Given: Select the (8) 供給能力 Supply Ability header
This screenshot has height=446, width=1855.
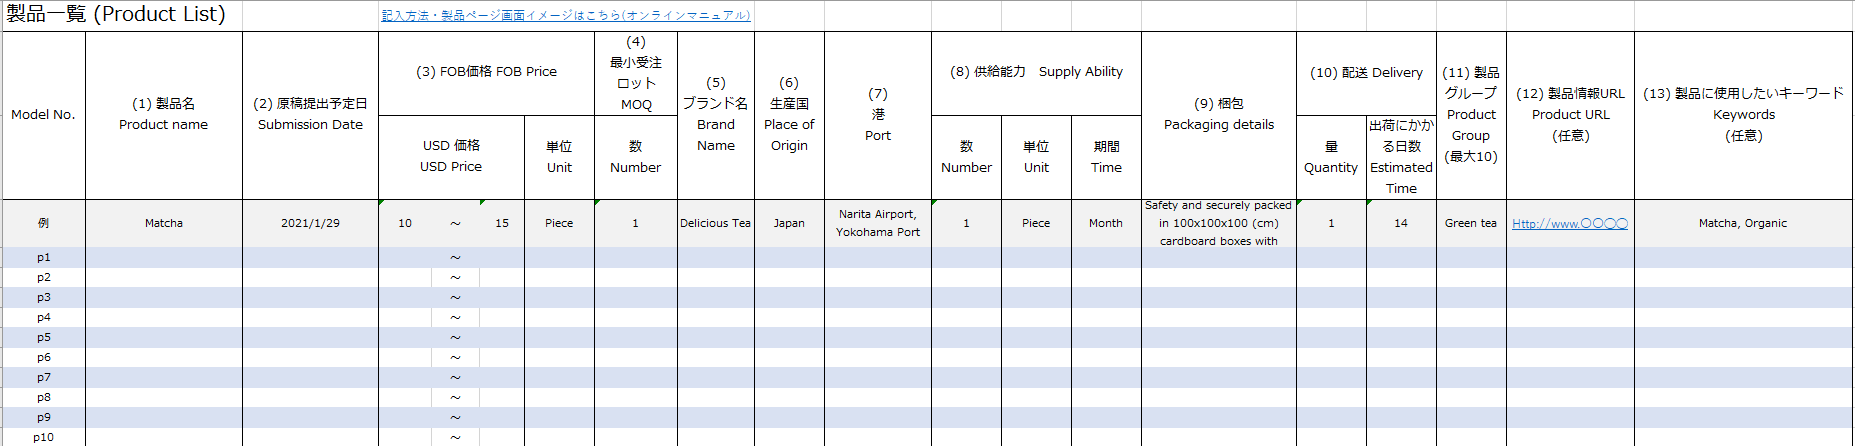Looking at the screenshot, I should point(1036,72).
